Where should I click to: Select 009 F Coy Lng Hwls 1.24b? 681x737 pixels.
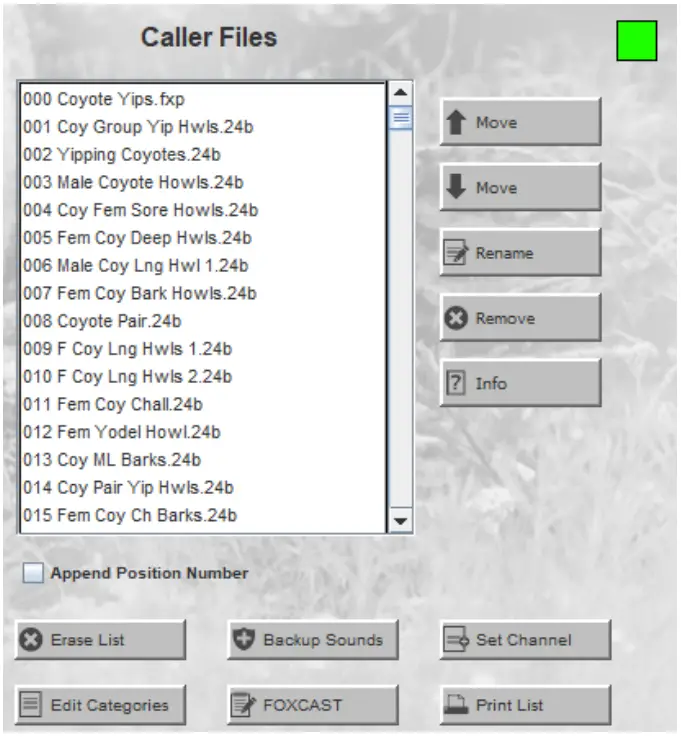(203, 349)
